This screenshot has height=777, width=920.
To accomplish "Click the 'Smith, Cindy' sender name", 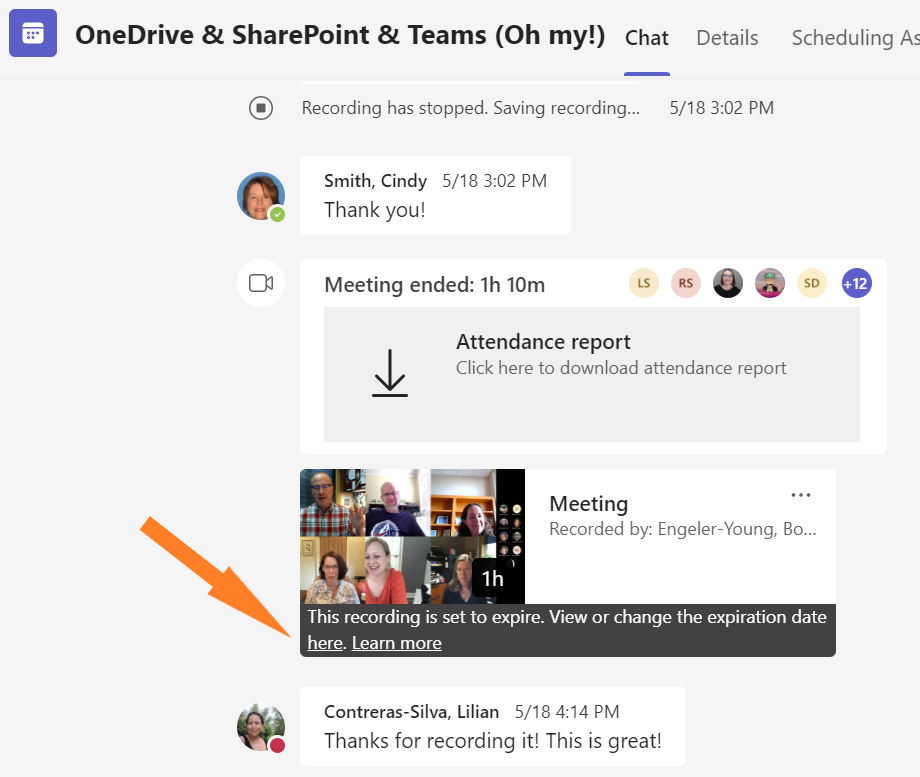I will [x=376, y=181].
